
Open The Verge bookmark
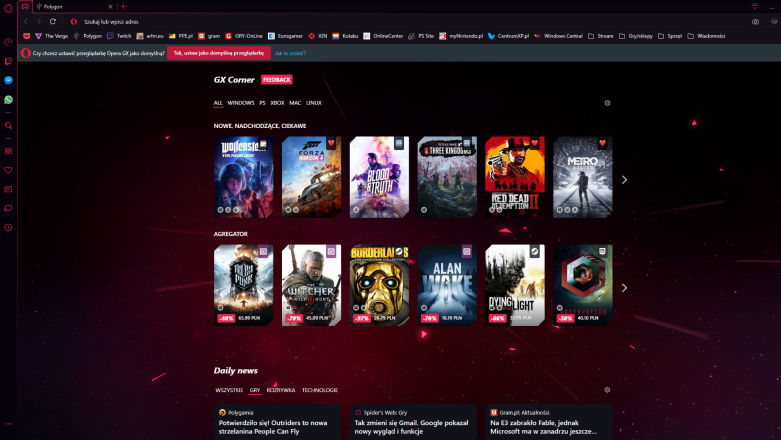52,36
